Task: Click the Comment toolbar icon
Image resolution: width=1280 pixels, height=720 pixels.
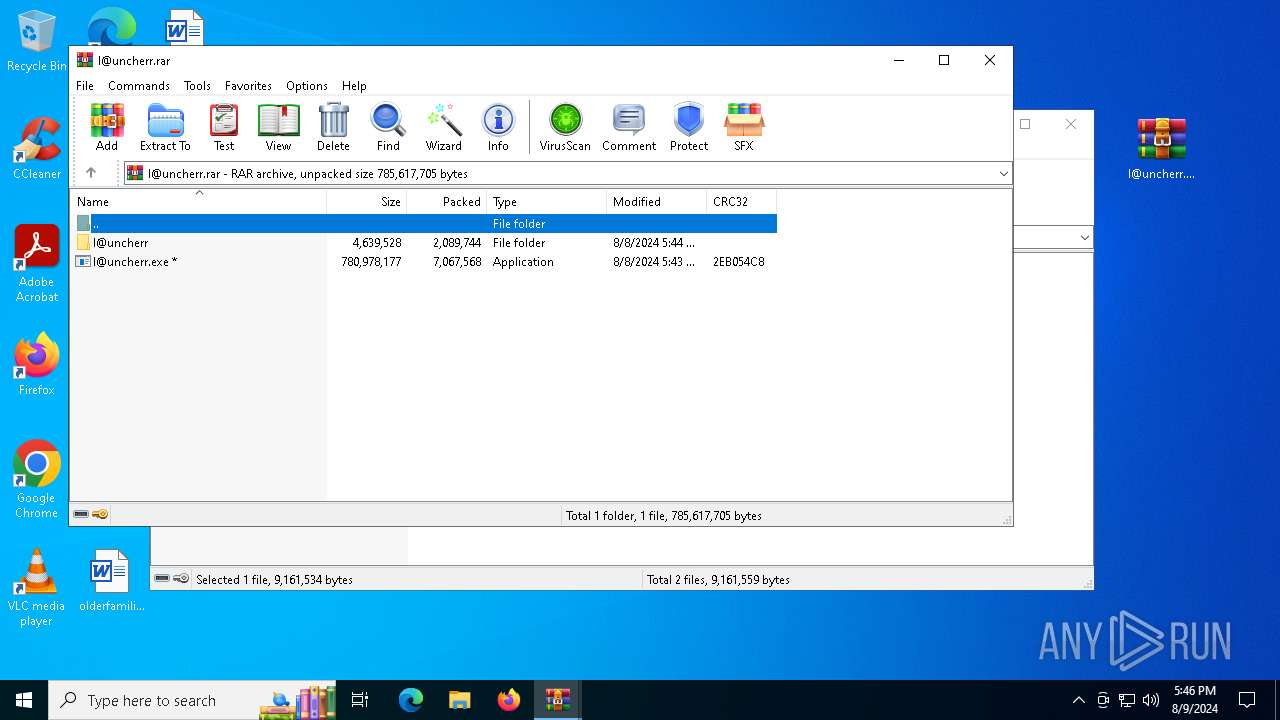Action: (x=629, y=127)
